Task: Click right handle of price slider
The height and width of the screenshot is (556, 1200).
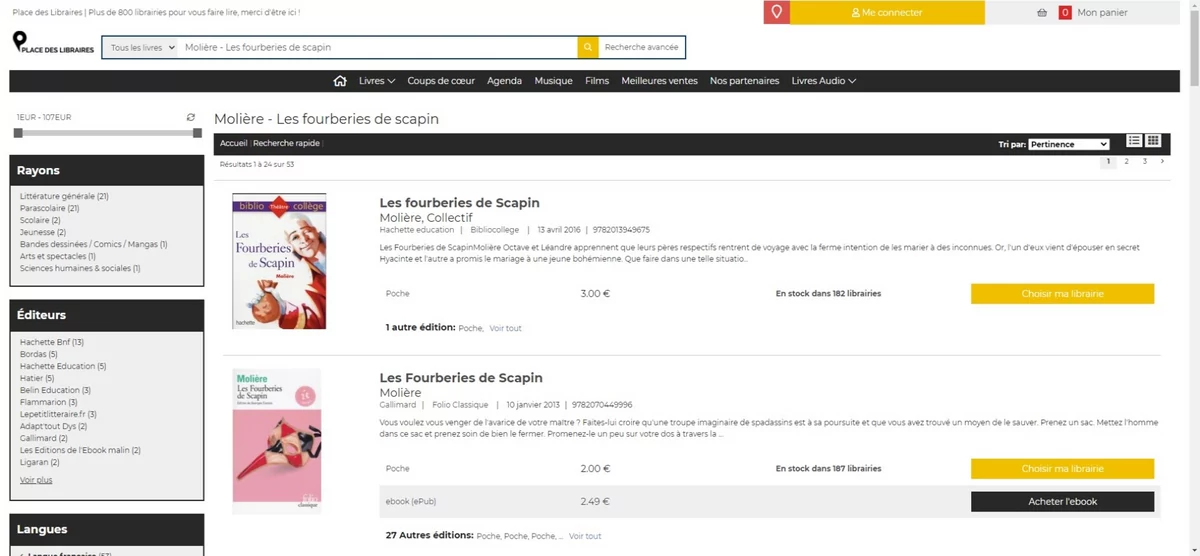Action: [197, 132]
